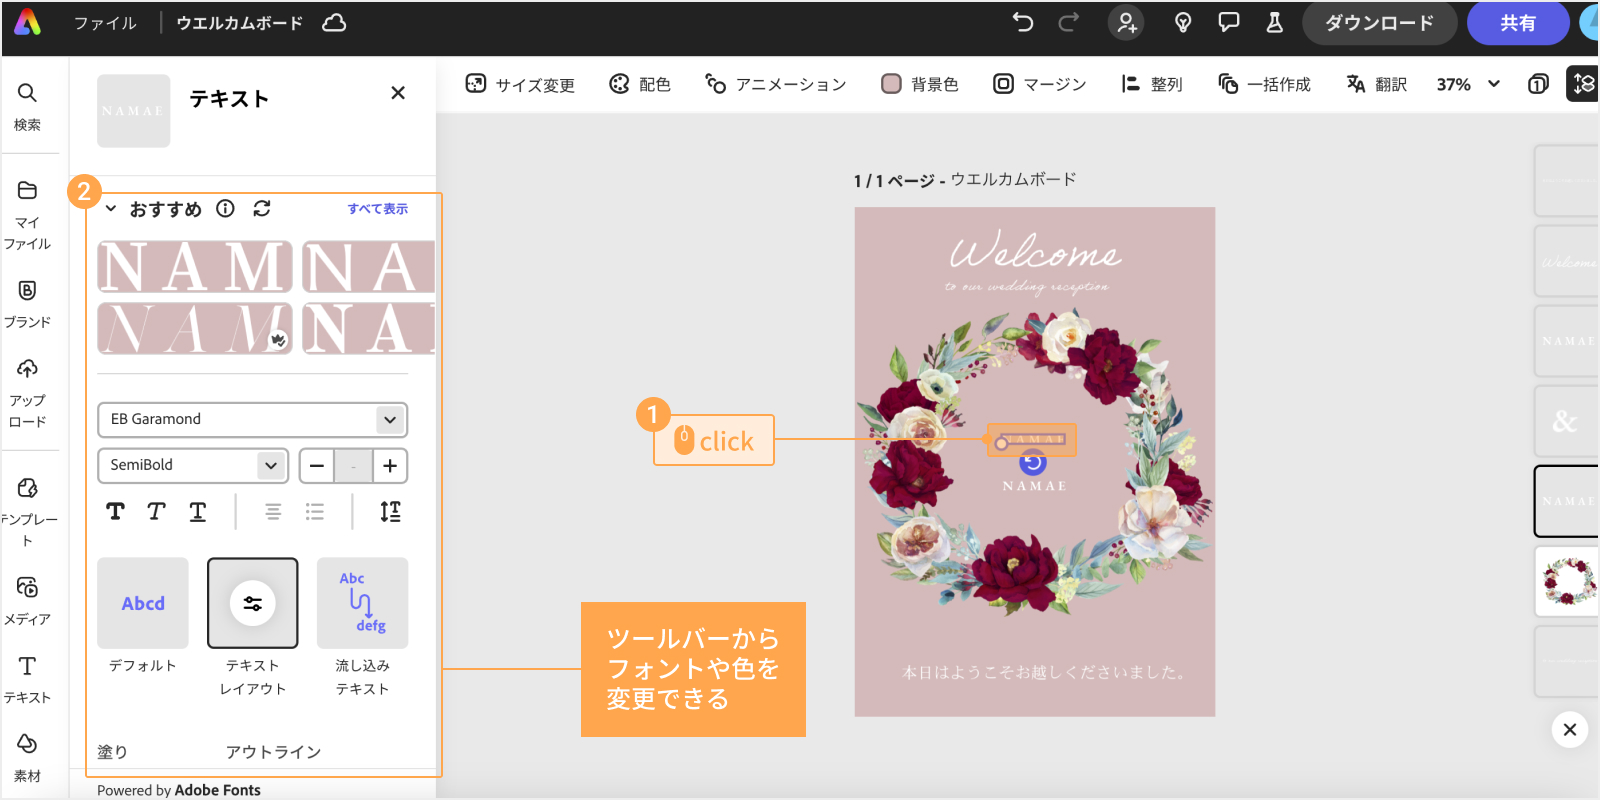Increase font size with plus button
The height and width of the screenshot is (800, 1600).
pyautogui.click(x=390, y=466)
